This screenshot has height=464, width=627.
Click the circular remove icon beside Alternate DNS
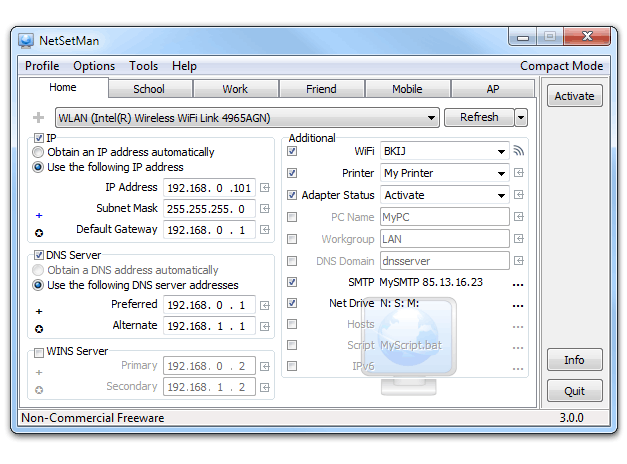tap(39, 329)
